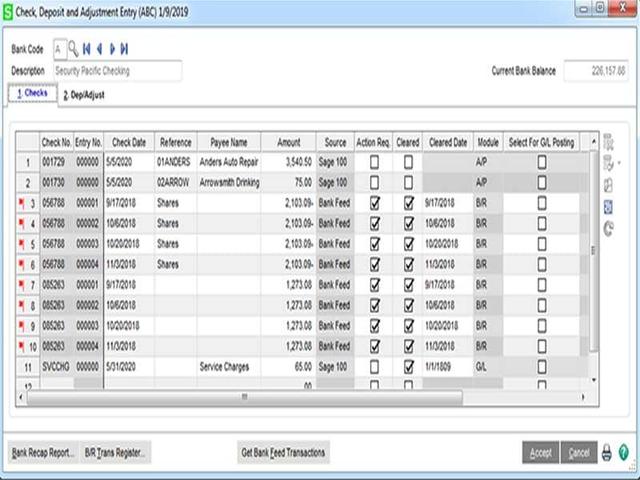640x480 pixels.
Task: Go to the previous bank code record
Action: coord(100,48)
